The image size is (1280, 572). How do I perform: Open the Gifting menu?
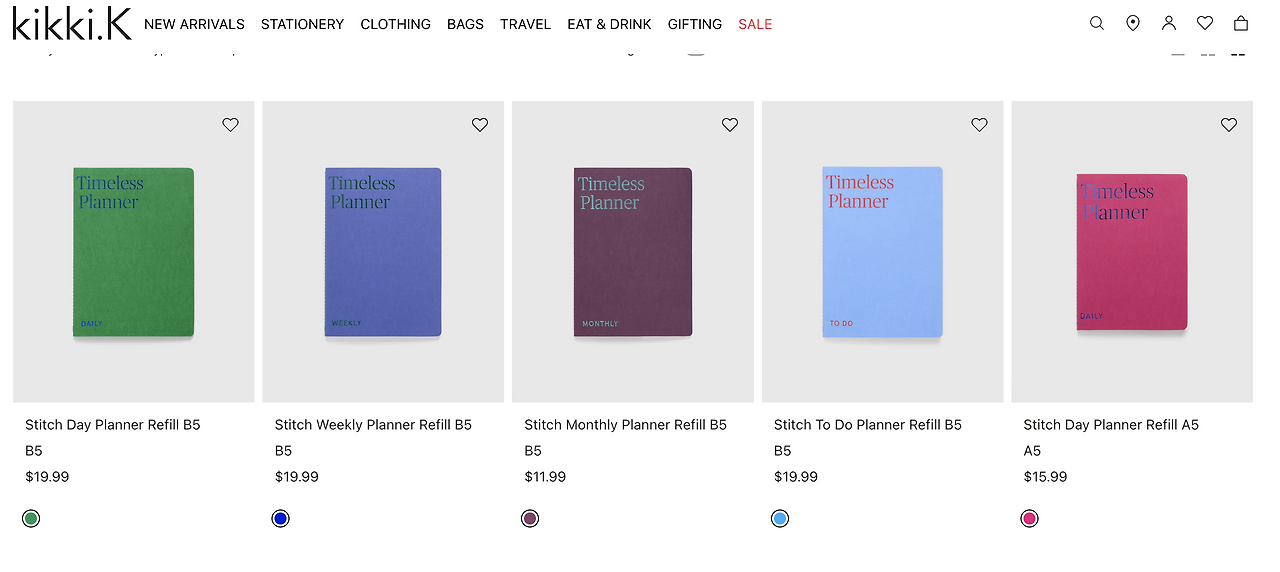[x=695, y=24]
